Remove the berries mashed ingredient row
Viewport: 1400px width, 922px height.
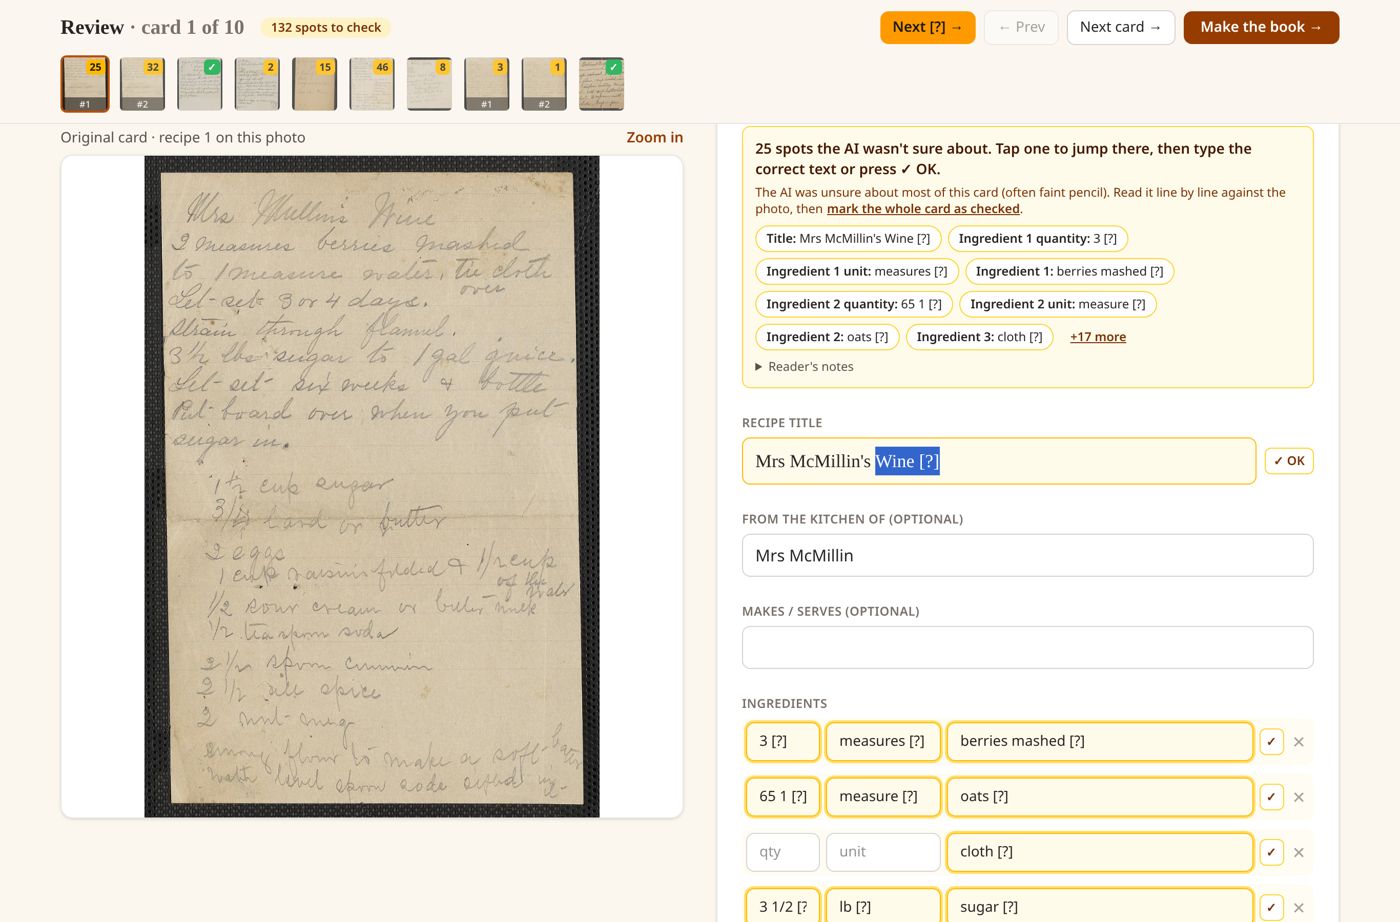1299,742
